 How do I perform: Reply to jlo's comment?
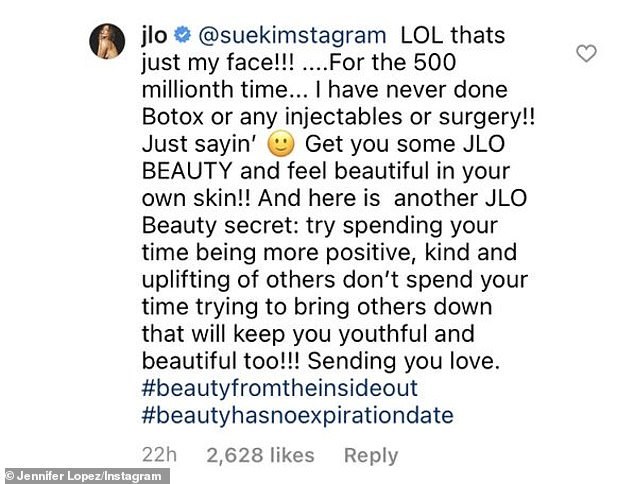(x=371, y=456)
